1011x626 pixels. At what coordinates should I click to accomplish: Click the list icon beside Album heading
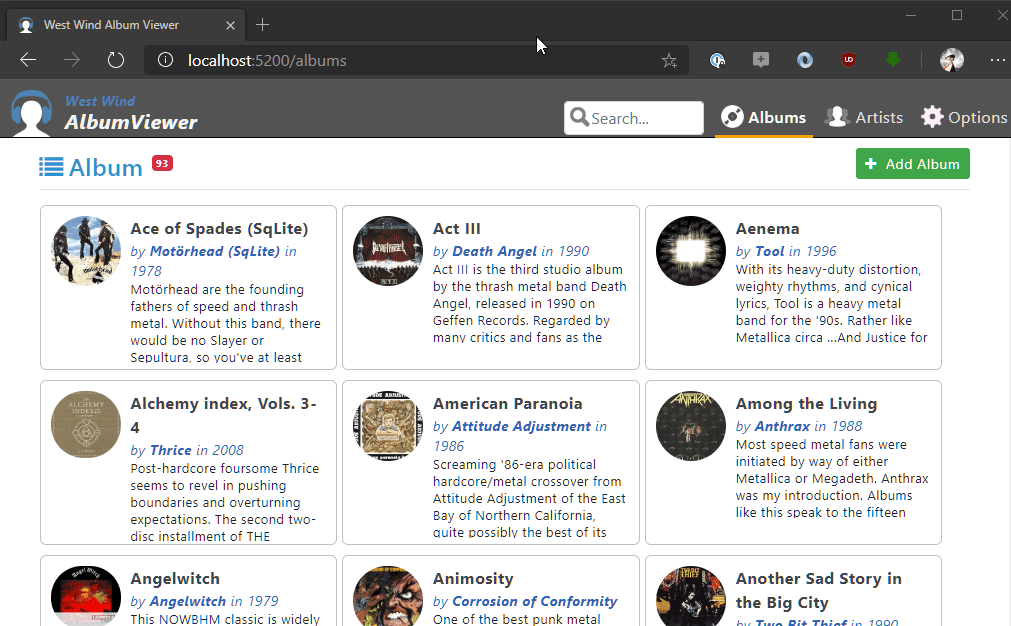[51, 167]
